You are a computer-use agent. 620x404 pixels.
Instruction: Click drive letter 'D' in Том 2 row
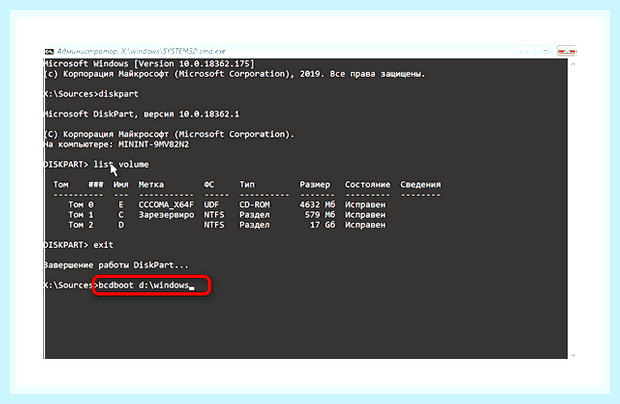pos(121,225)
